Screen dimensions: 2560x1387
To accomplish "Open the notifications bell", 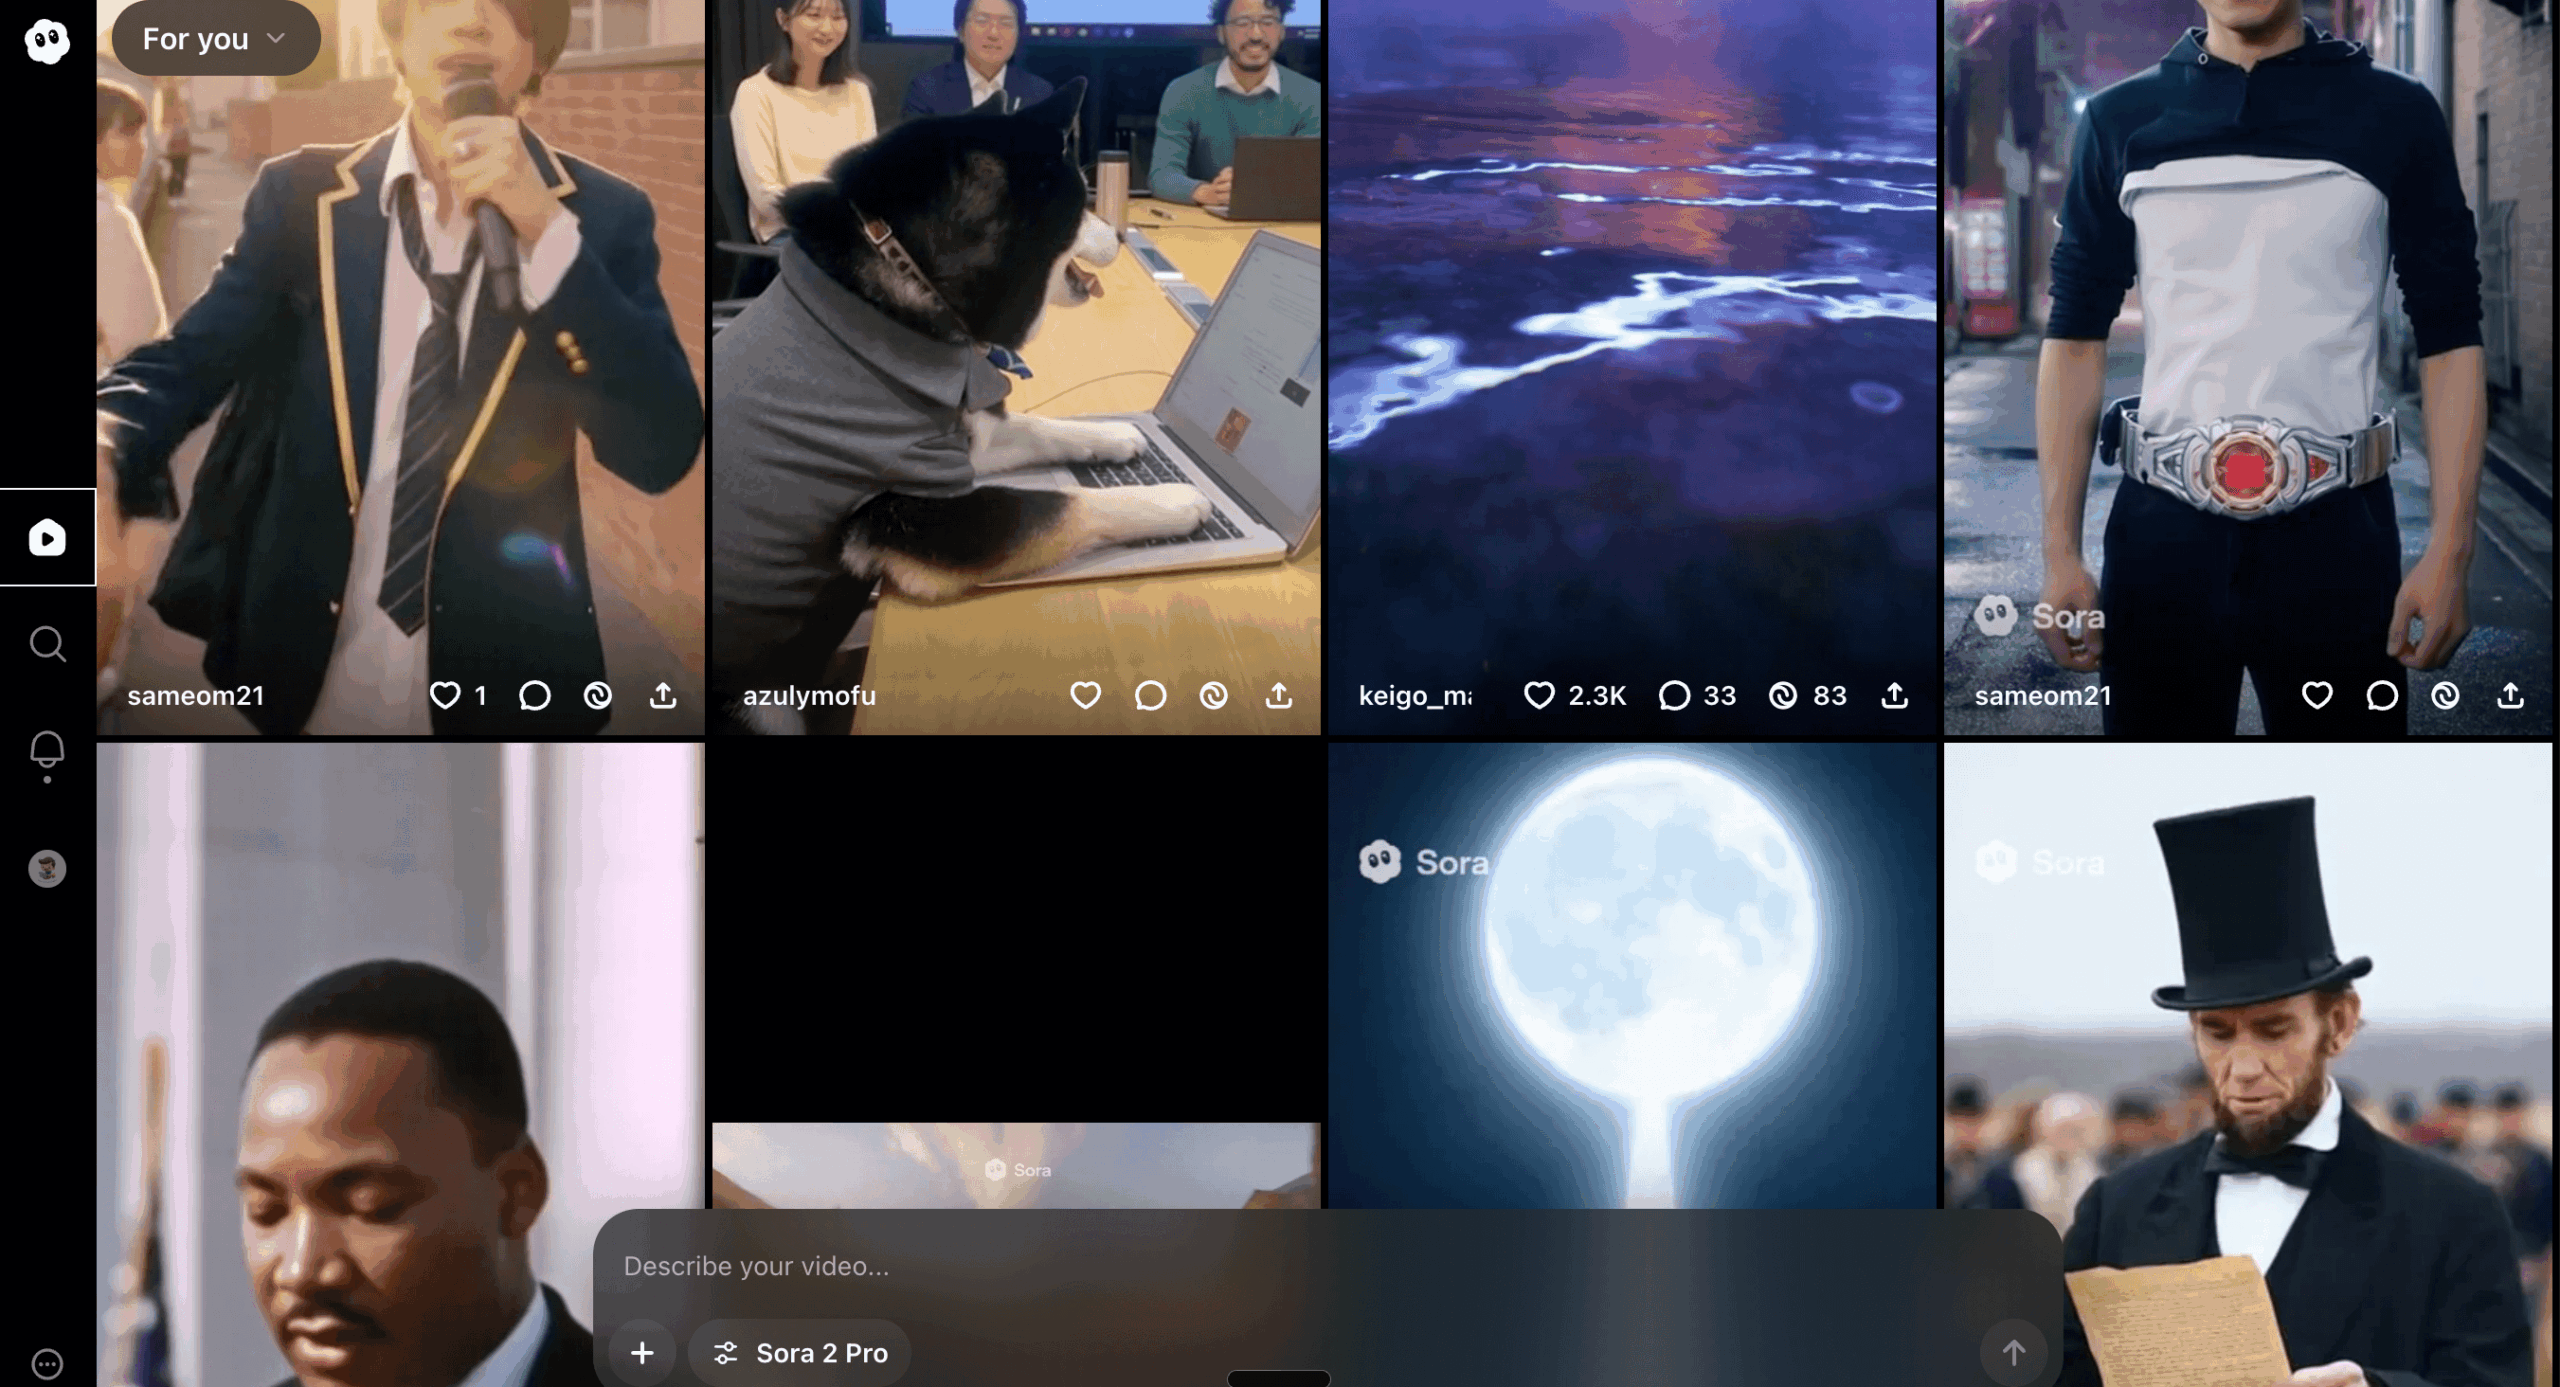I will pyautogui.click(x=47, y=749).
